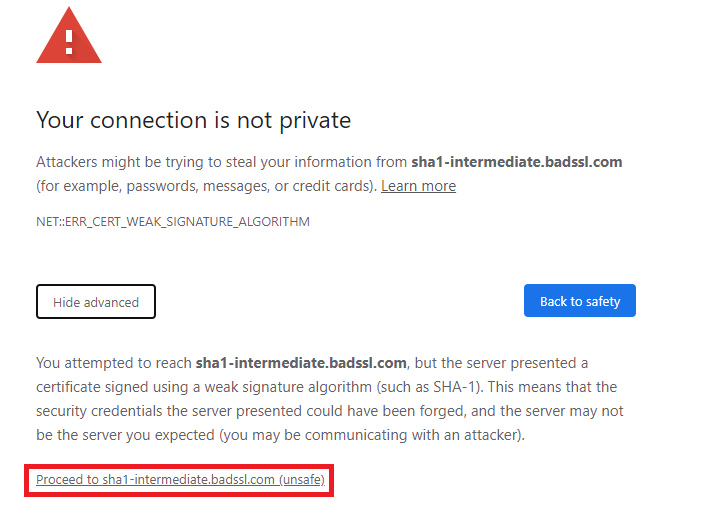Click the word '(unsafe)' in the proceed link

[x=302, y=479]
